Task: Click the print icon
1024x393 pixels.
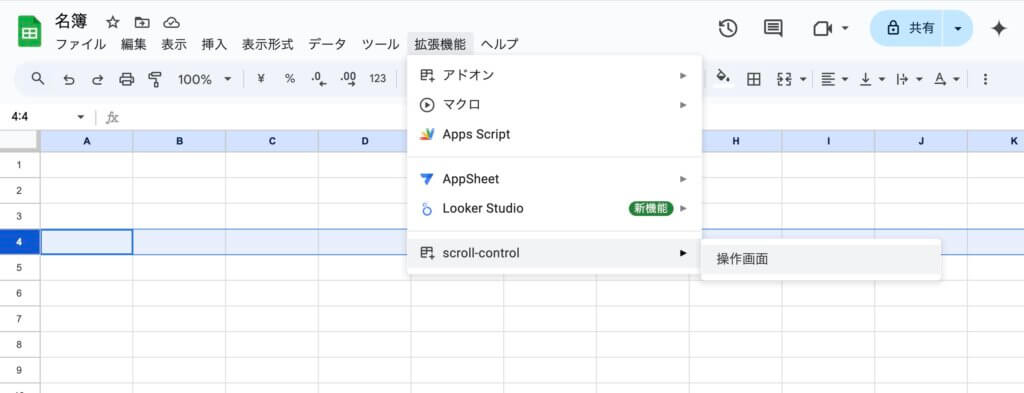Action: [x=127, y=80]
